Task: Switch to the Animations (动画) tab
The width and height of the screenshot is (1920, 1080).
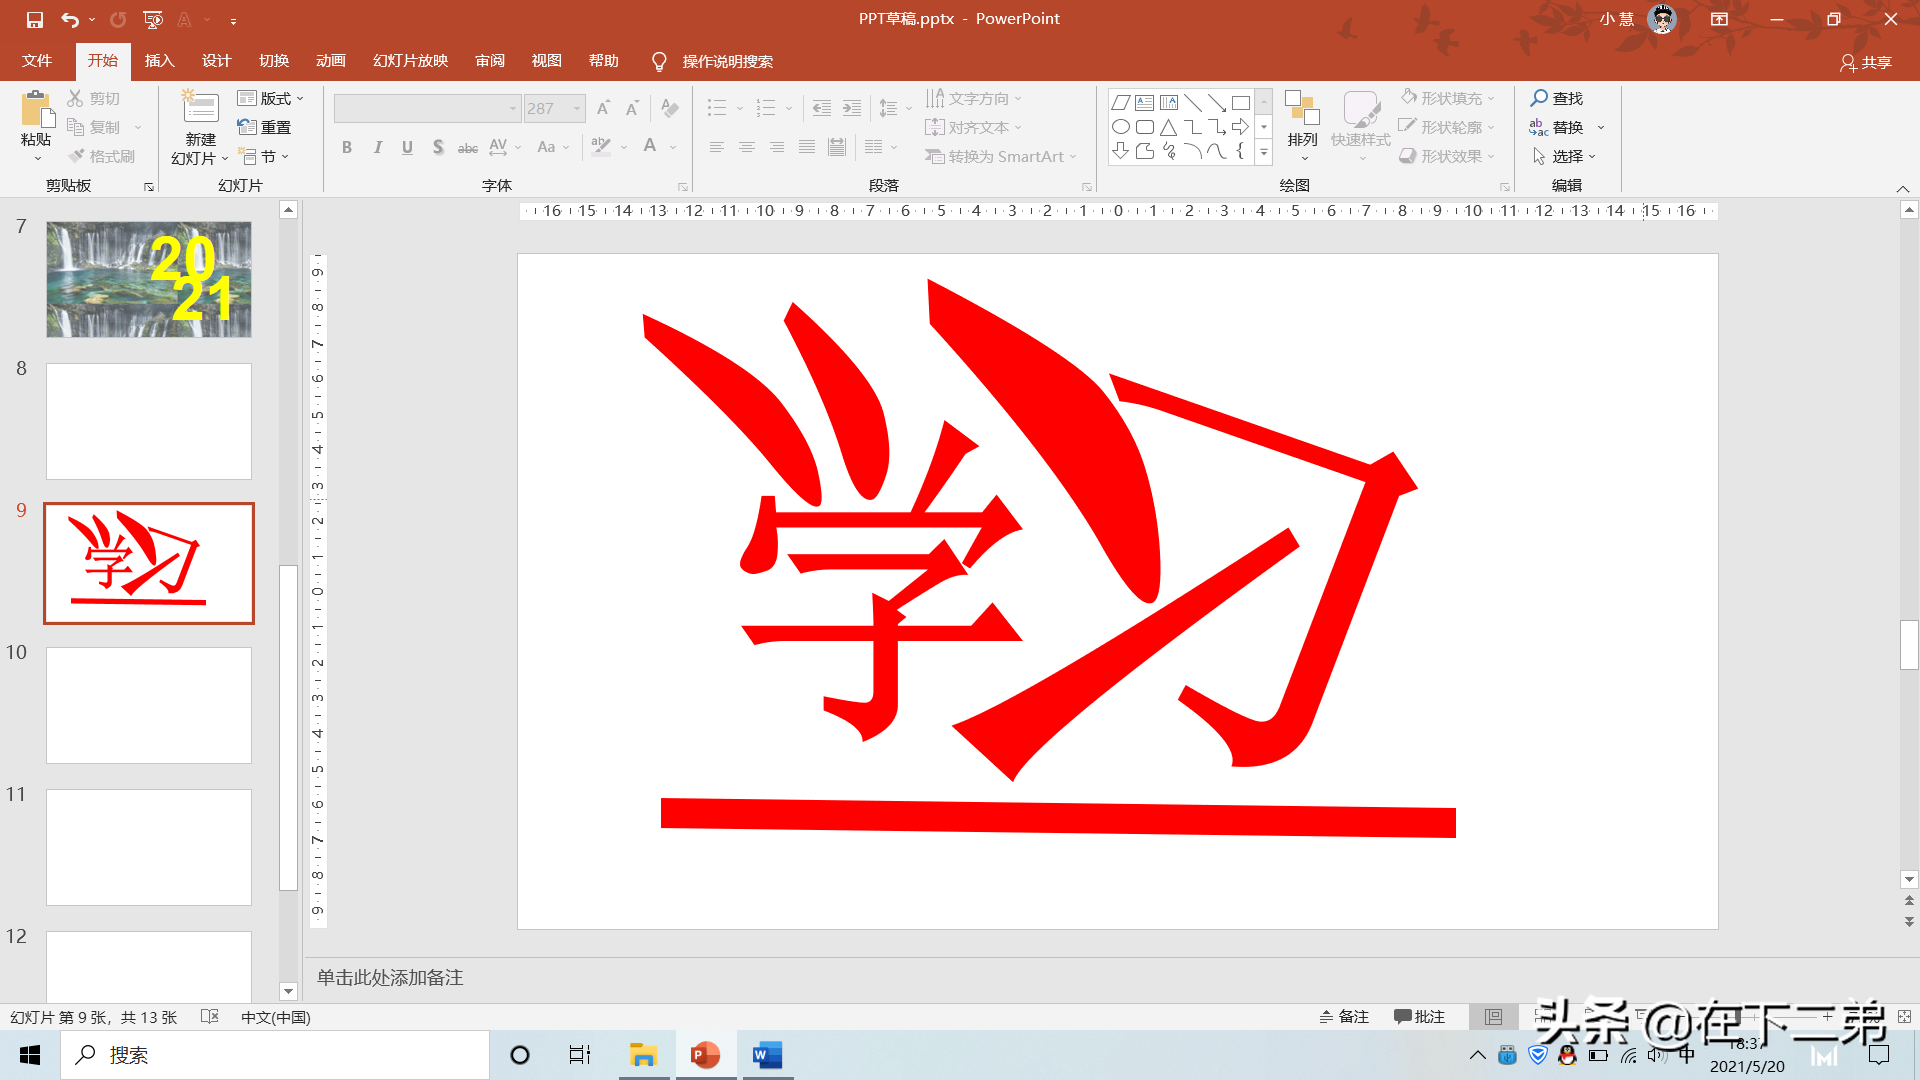Action: pos(331,61)
